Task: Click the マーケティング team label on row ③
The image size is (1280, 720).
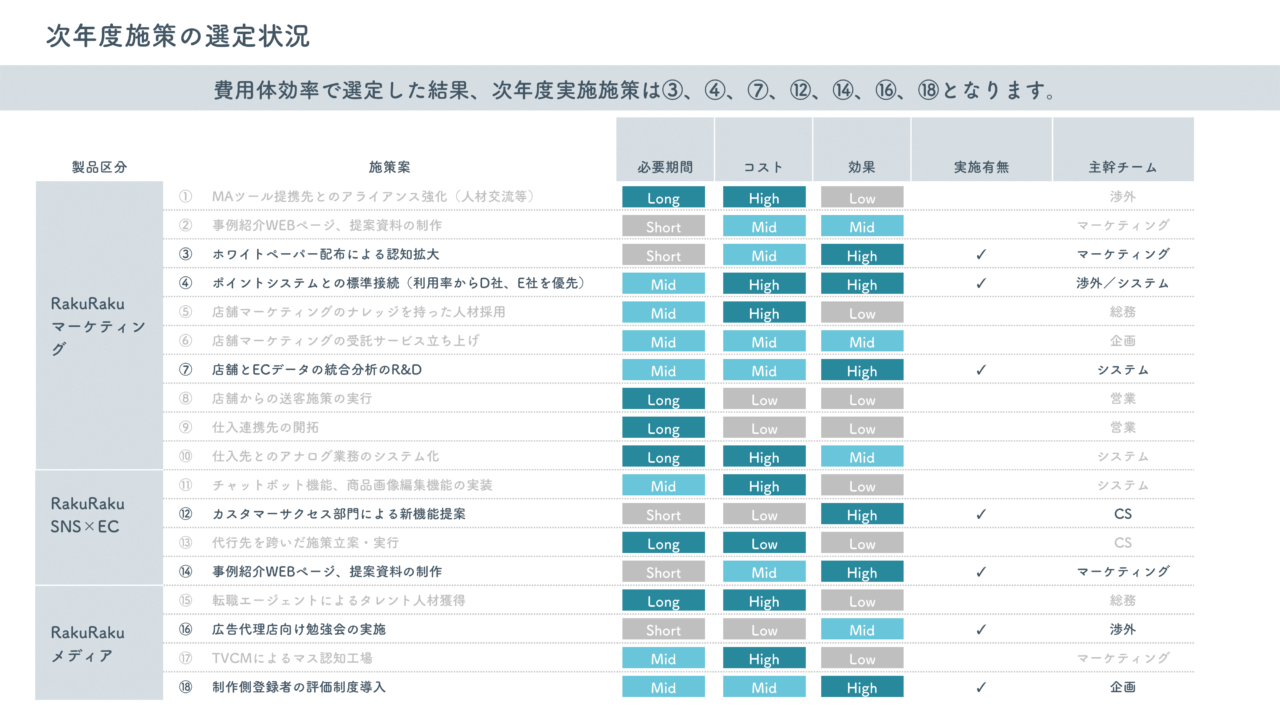Action: (1122, 255)
